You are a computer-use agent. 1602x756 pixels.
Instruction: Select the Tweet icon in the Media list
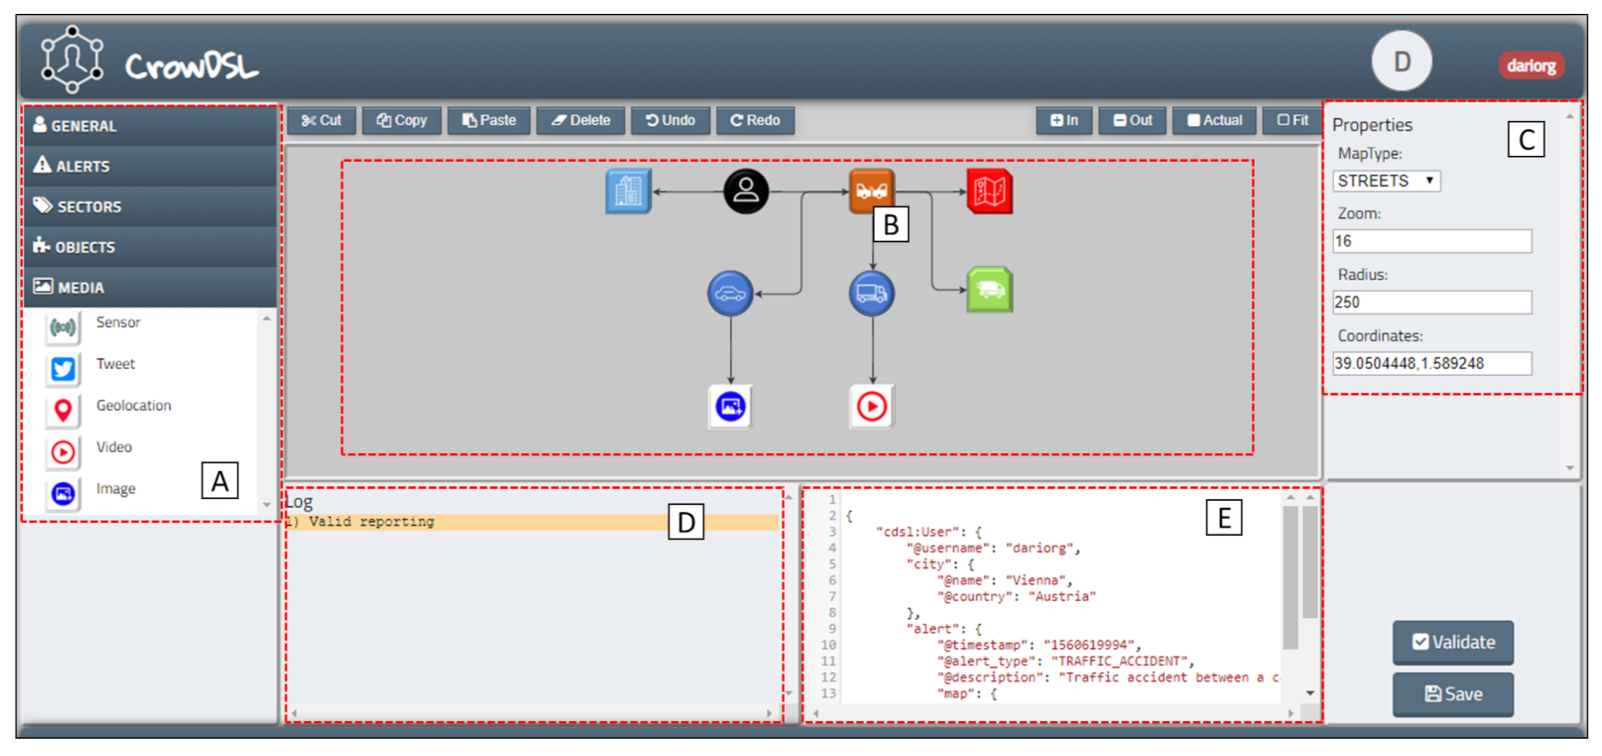pyautogui.click(x=63, y=369)
